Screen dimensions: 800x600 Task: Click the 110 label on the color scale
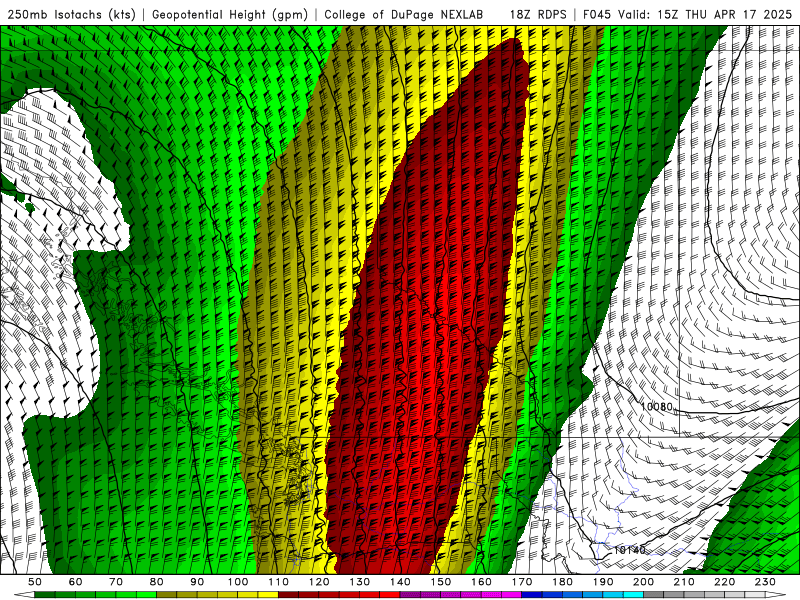pos(278,582)
